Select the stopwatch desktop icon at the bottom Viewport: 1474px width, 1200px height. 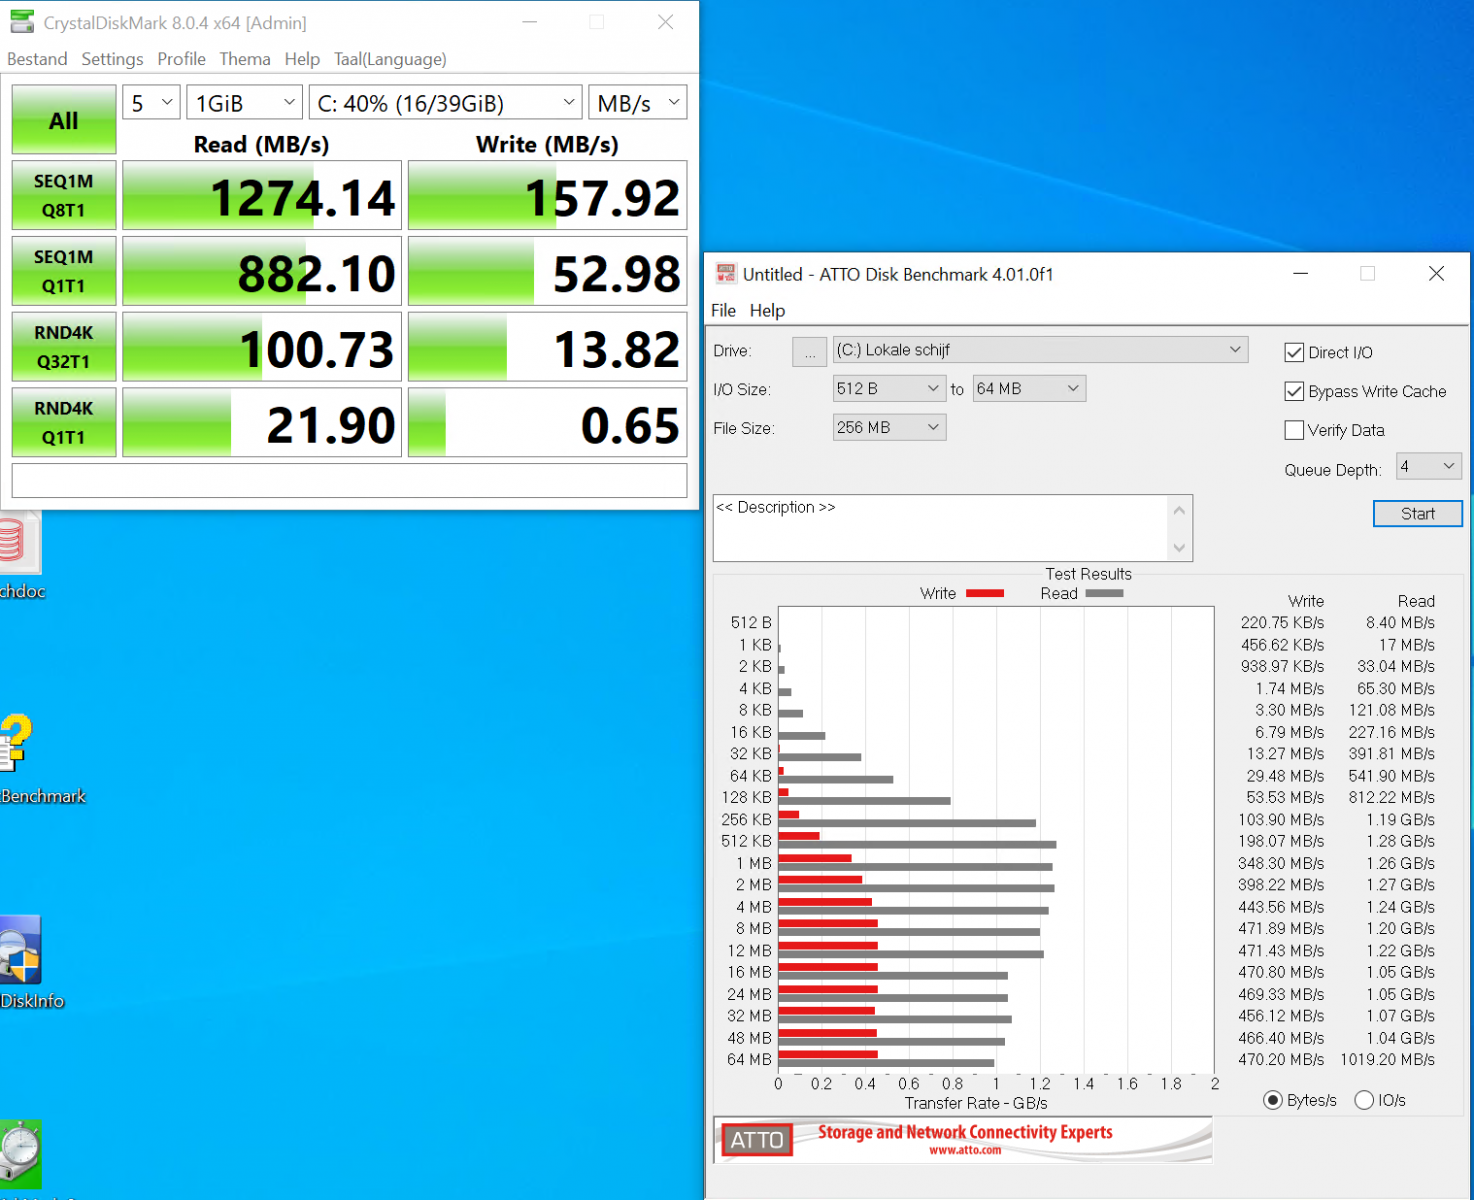click(x=20, y=1156)
